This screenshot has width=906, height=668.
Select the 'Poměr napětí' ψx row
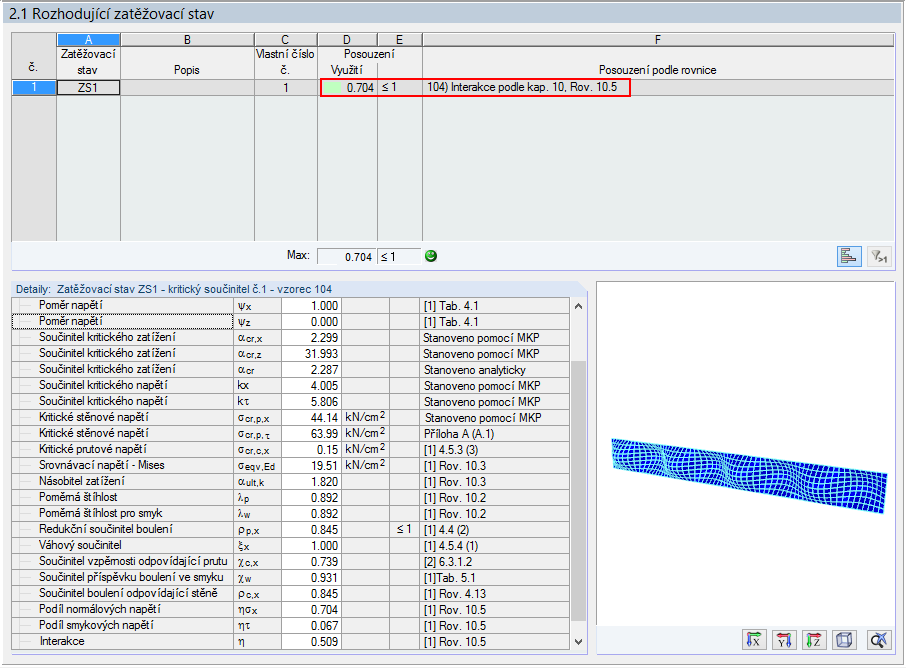tap(291, 306)
